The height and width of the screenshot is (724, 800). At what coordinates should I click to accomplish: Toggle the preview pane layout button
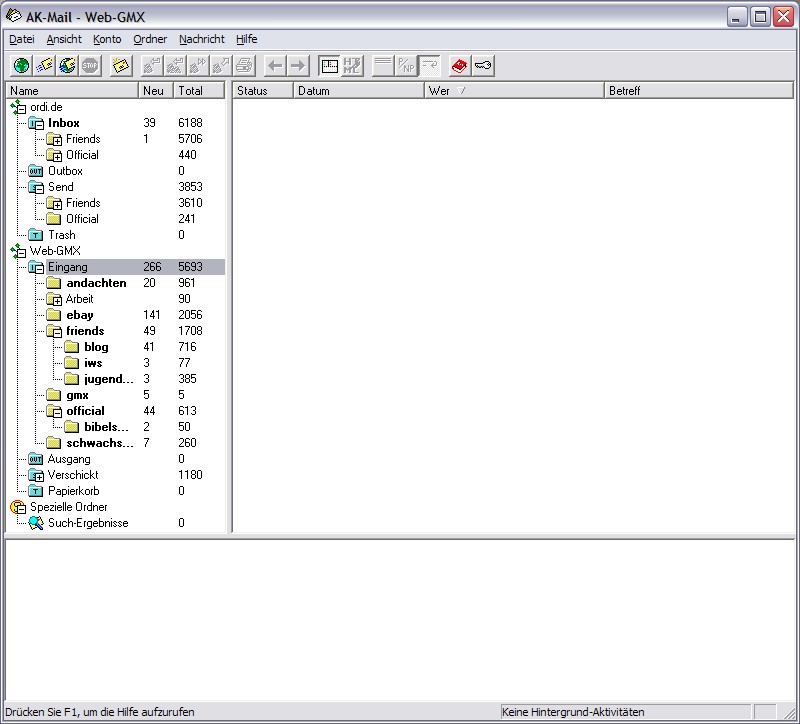330,66
